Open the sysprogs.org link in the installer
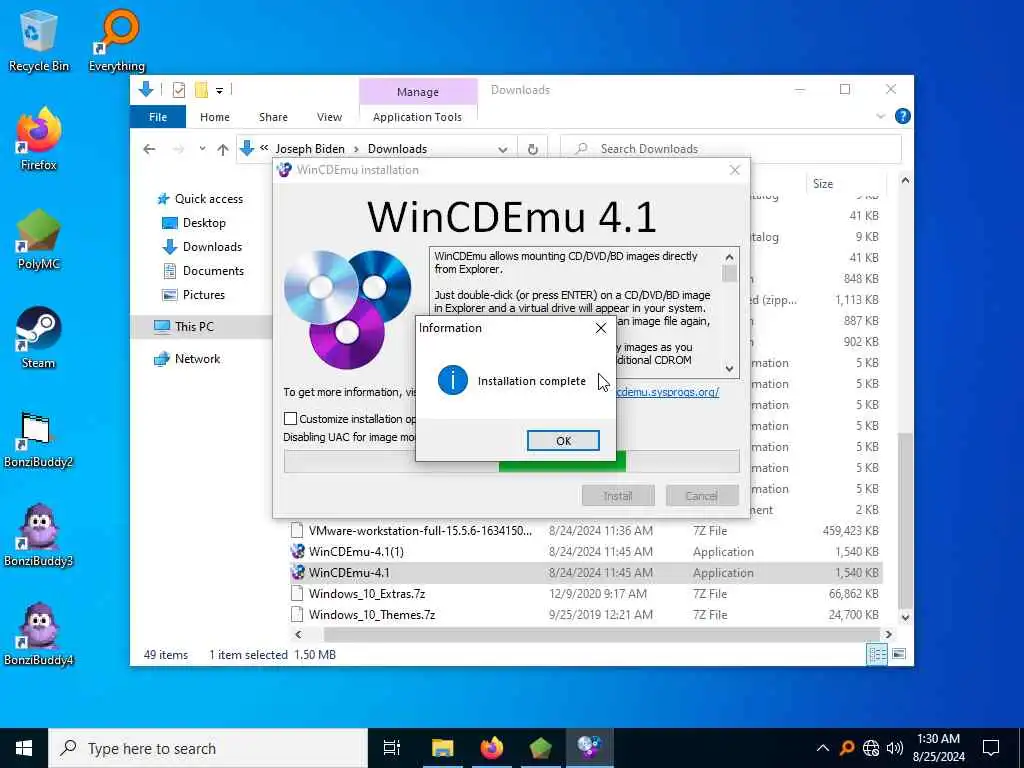 click(667, 392)
